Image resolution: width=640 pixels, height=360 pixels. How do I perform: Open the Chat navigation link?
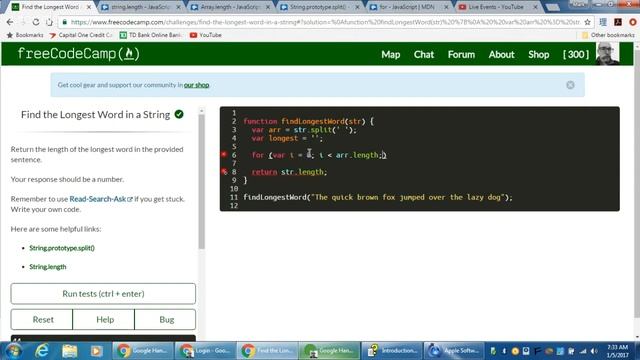tap(424, 54)
